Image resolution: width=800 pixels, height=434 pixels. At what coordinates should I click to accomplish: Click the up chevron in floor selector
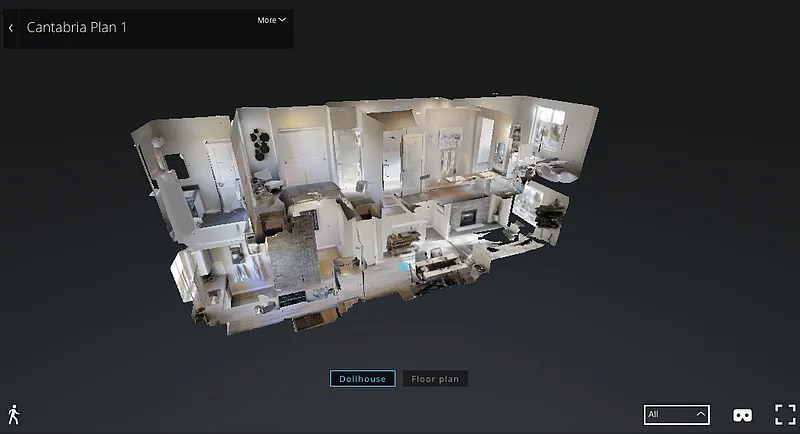701,414
